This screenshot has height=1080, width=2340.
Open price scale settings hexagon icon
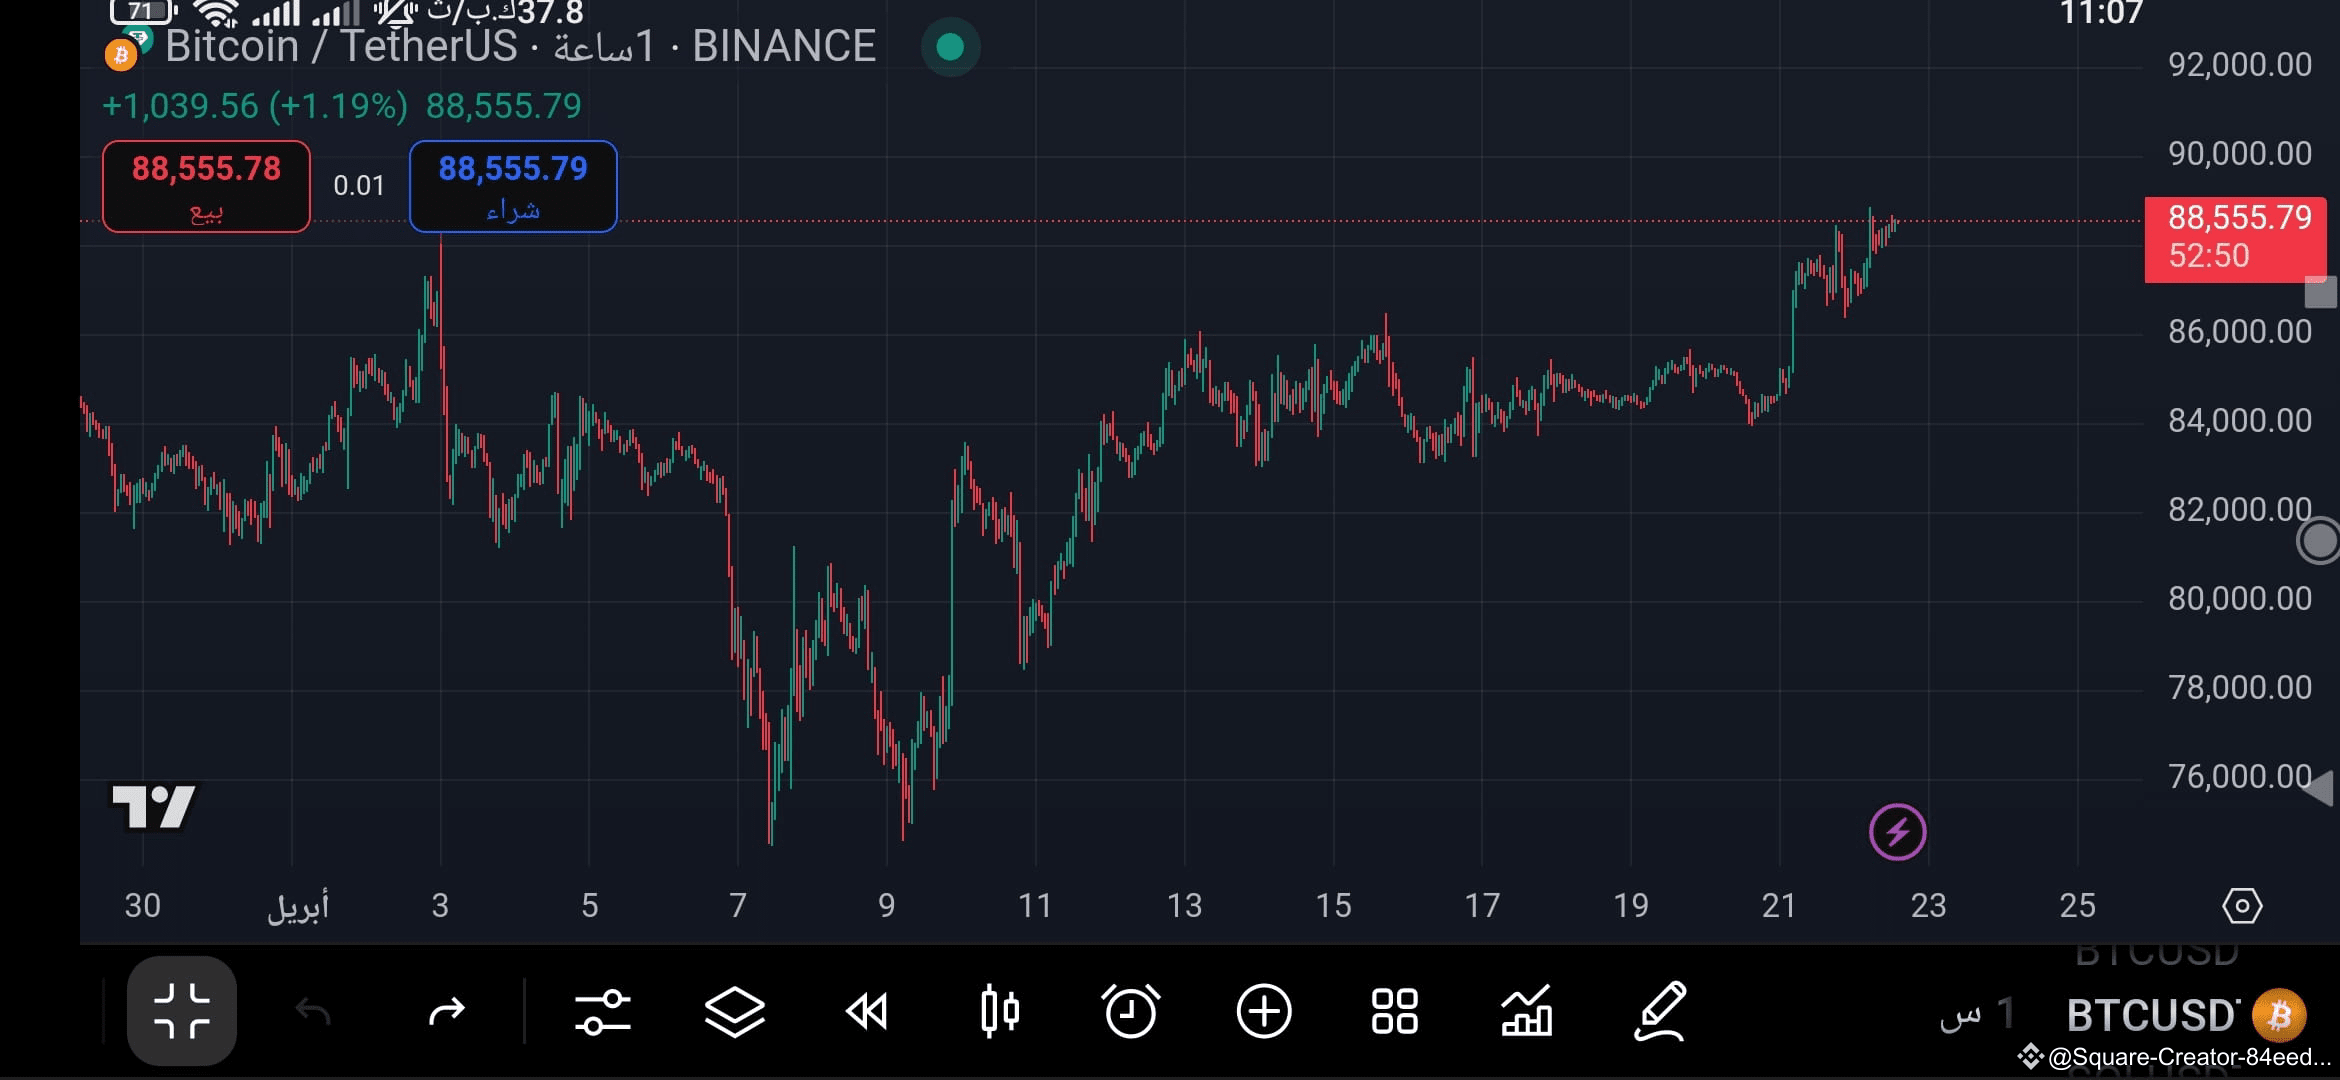click(2242, 906)
